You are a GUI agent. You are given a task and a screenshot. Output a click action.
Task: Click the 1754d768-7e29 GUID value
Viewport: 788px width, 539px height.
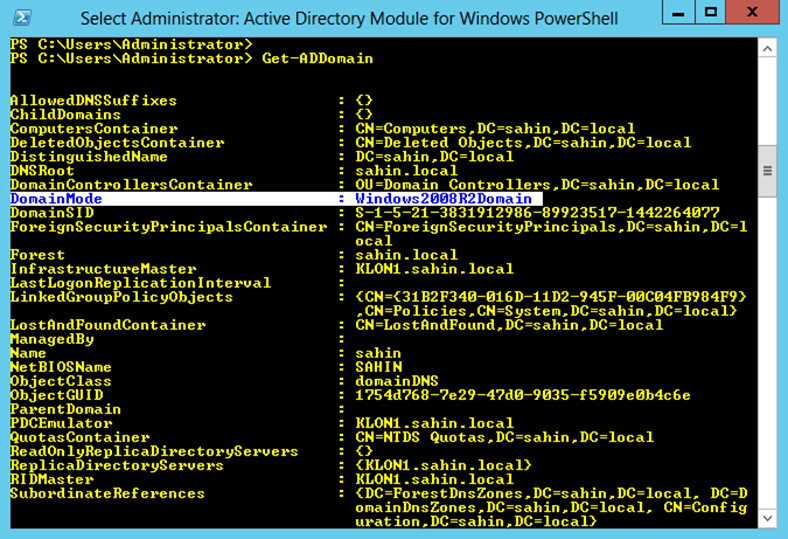tap(523, 395)
